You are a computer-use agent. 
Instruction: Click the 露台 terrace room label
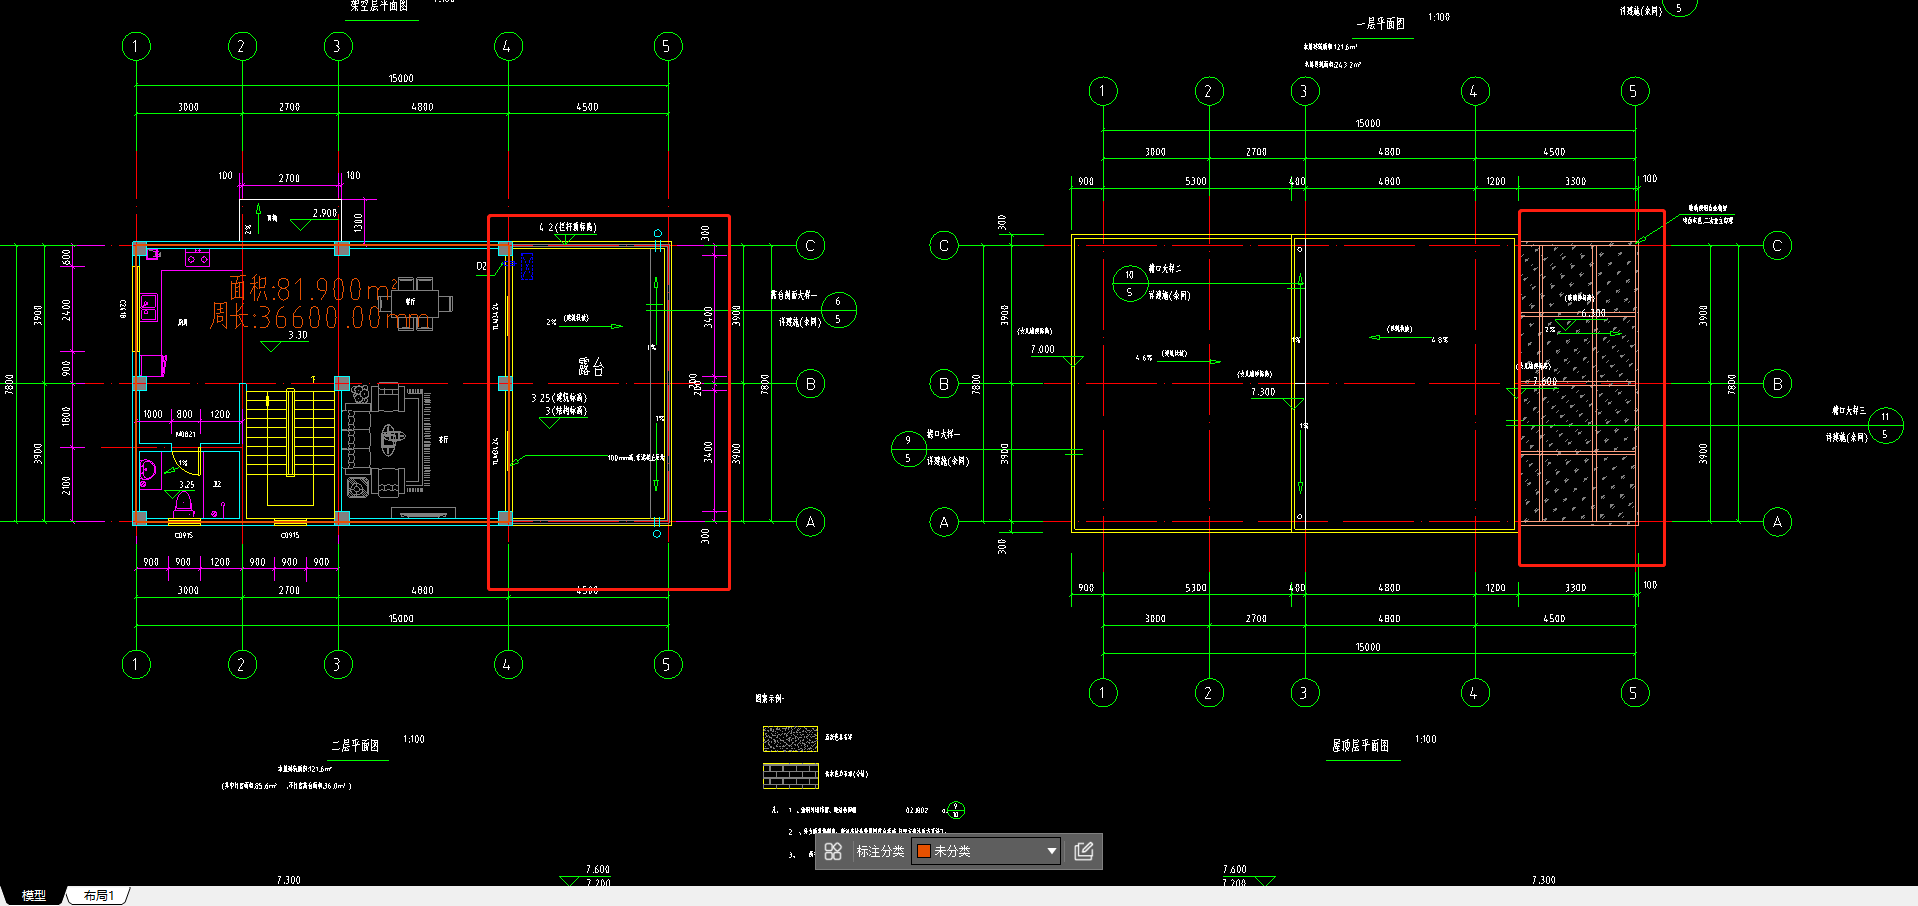591,367
